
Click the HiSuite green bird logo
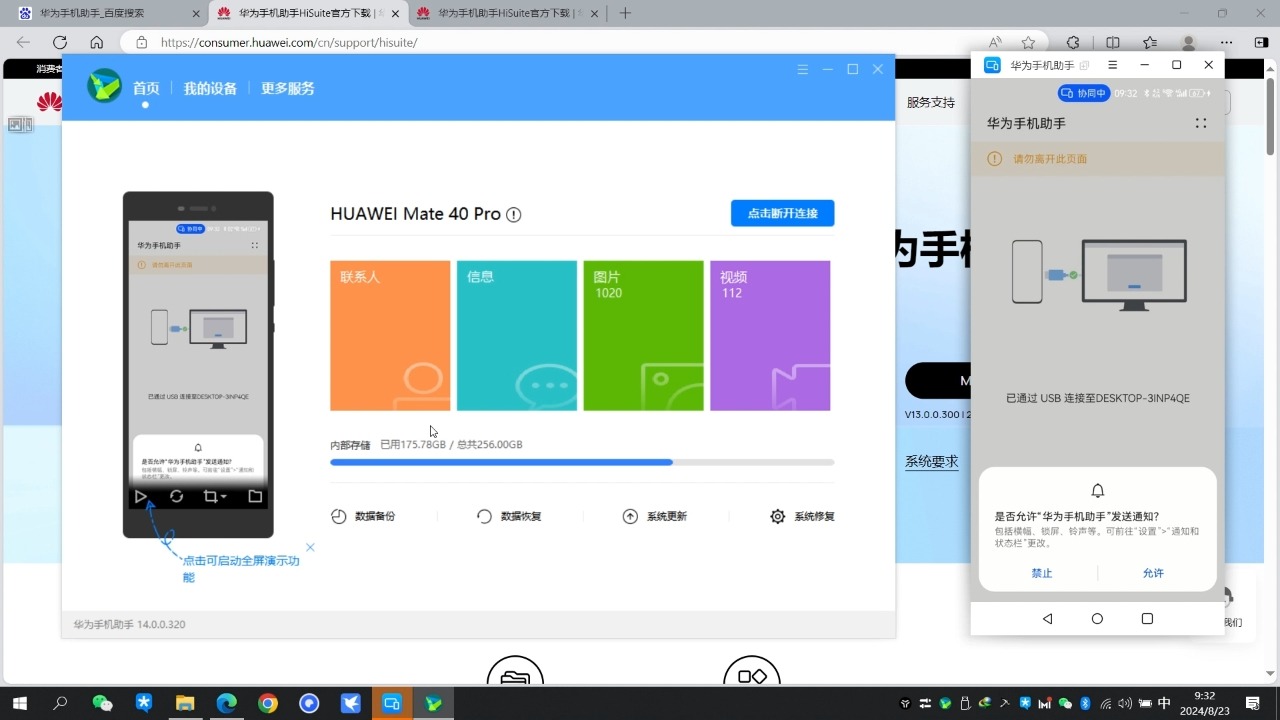pyautogui.click(x=104, y=86)
